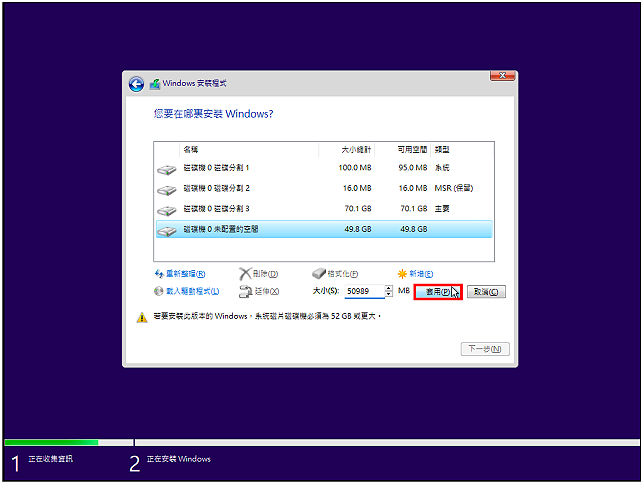Image resolution: width=641 pixels, height=482 pixels.
Task: Increase size with the spinner up arrow
Action: tap(388, 288)
